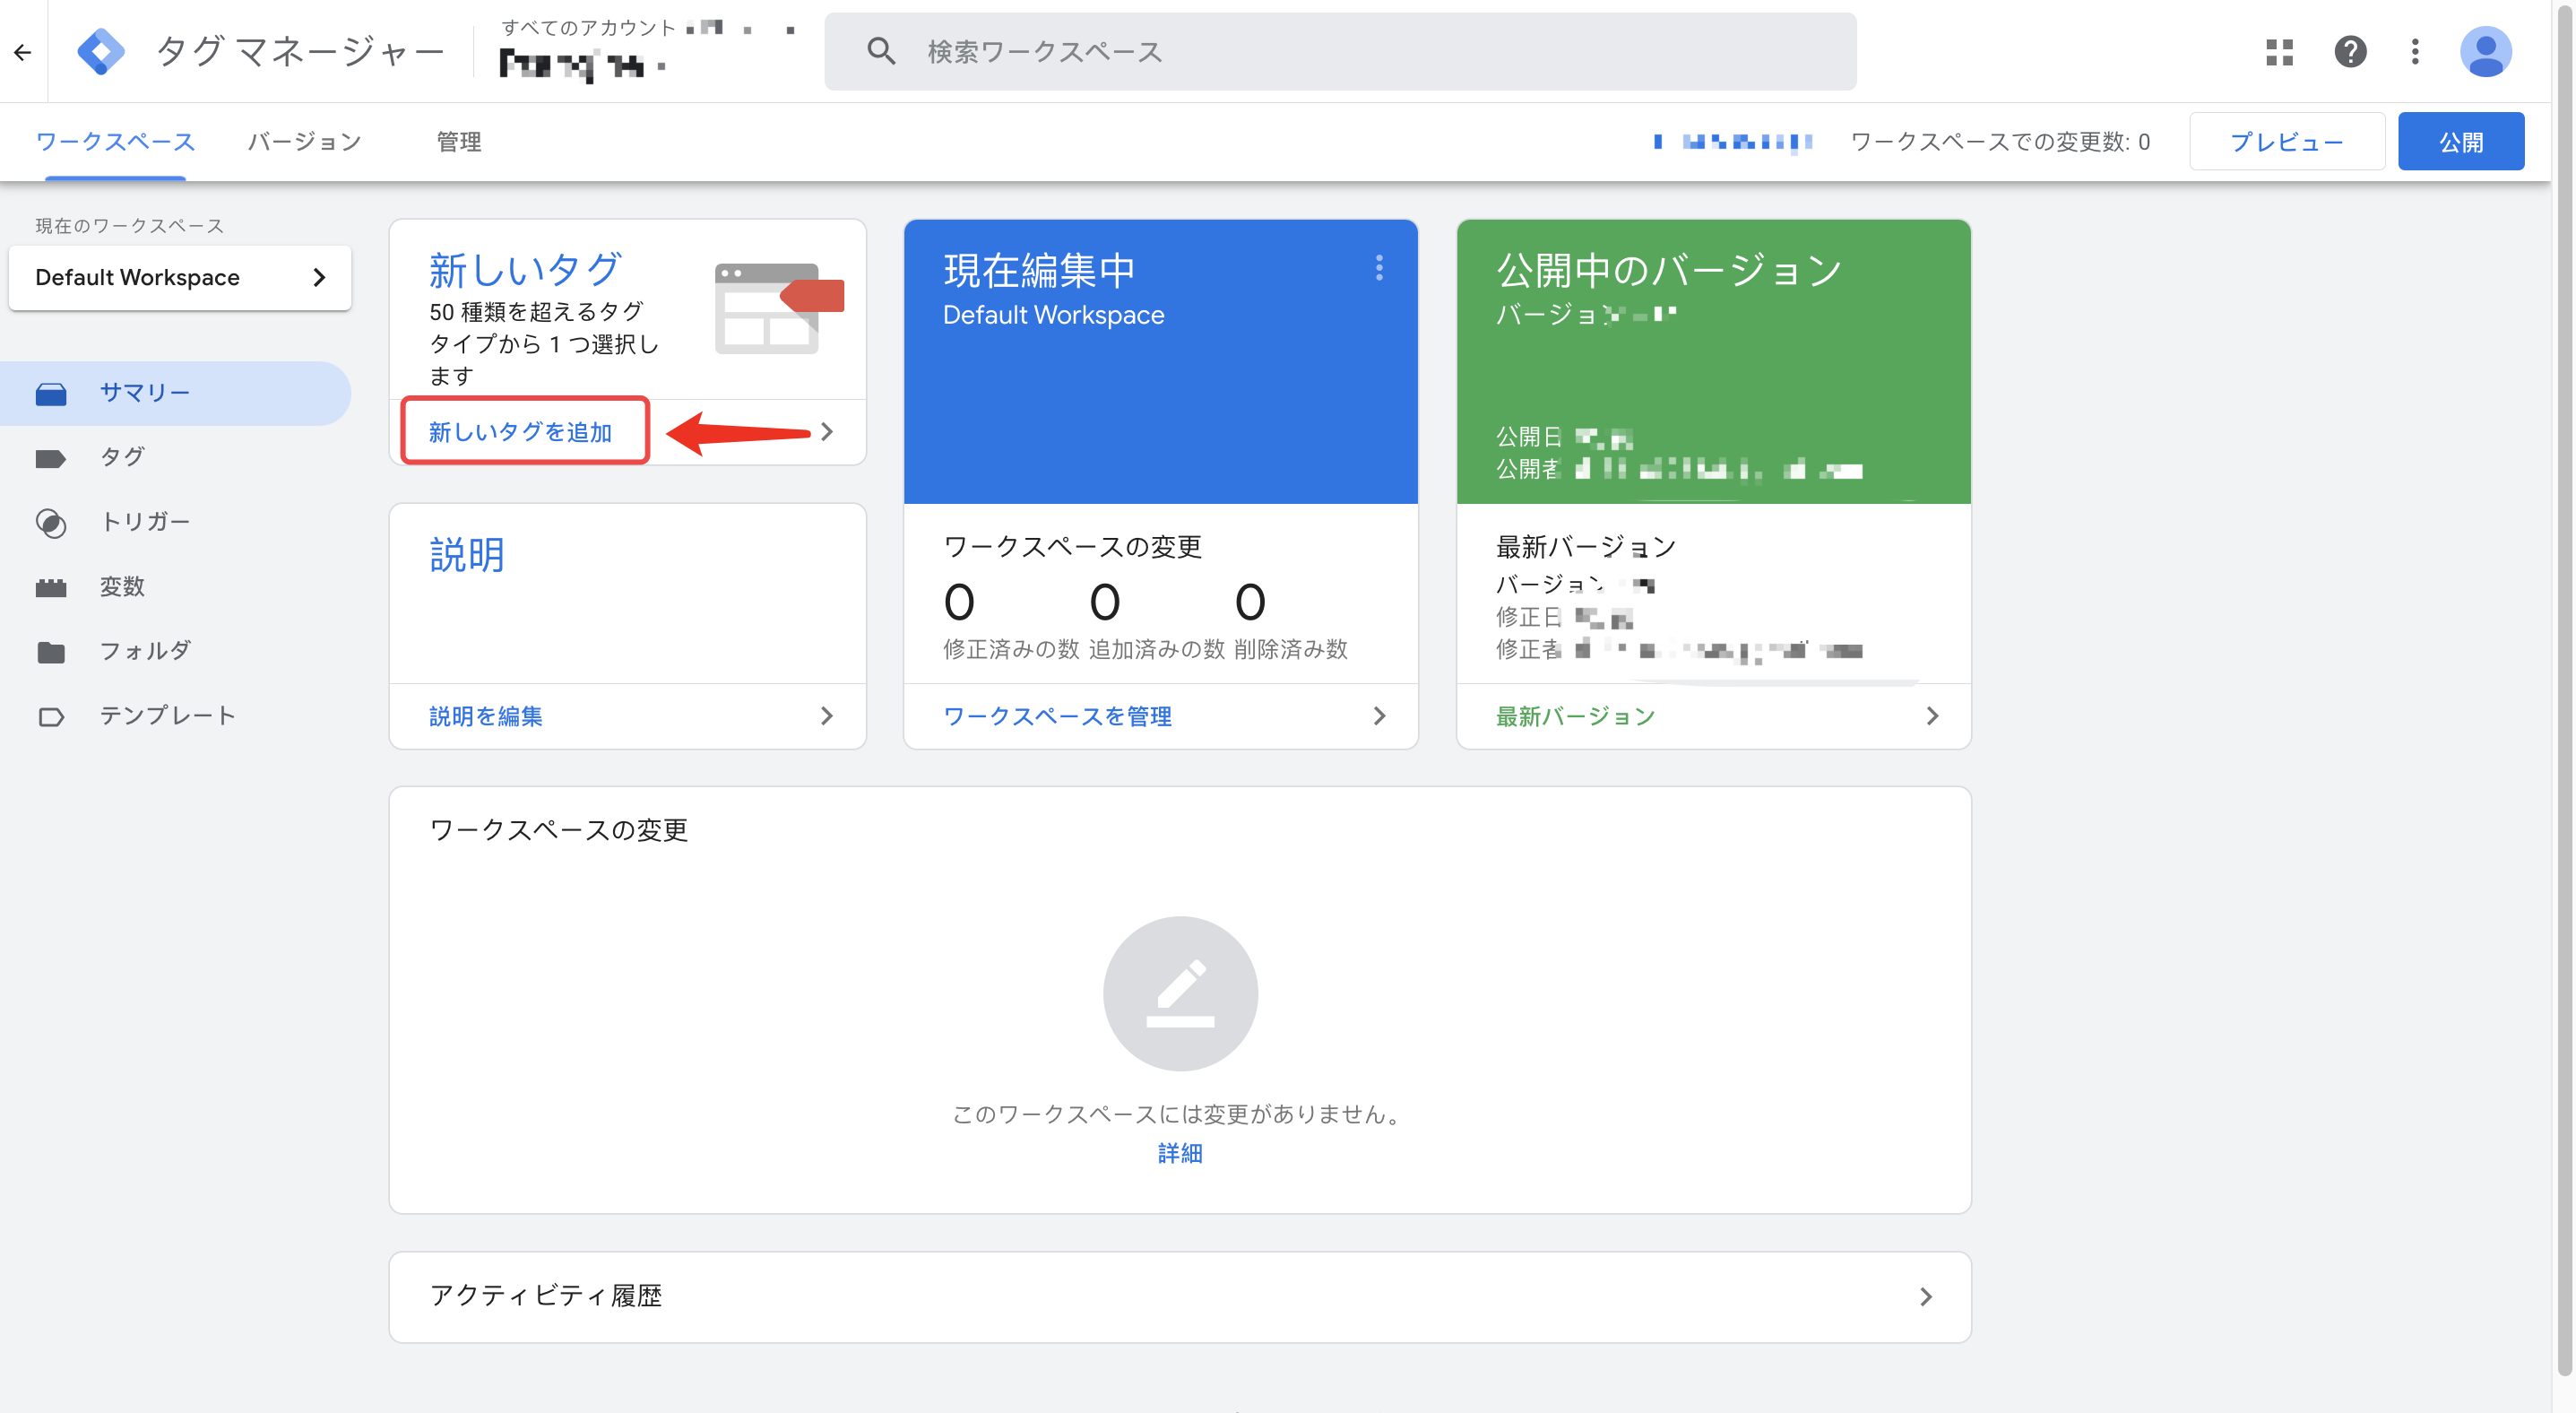Click the pencil edit circle icon

click(1180, 994)
